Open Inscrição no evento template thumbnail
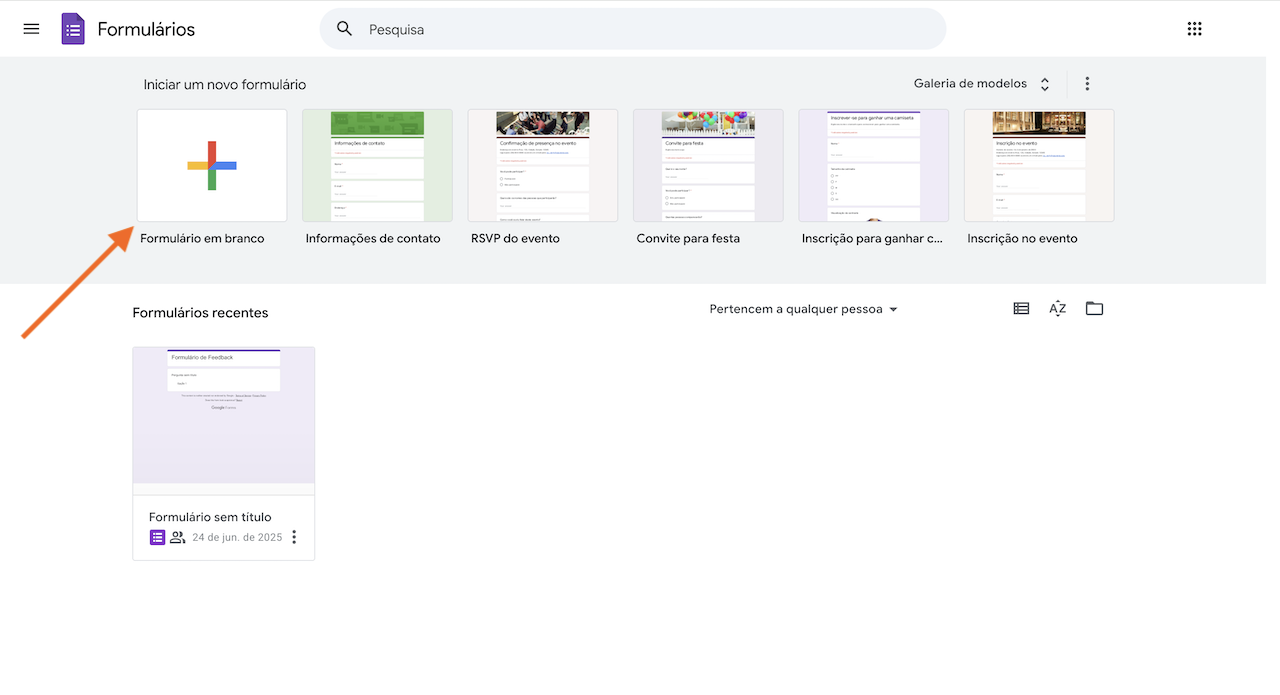The image size is (1280, 695). tap(1039, 165)
